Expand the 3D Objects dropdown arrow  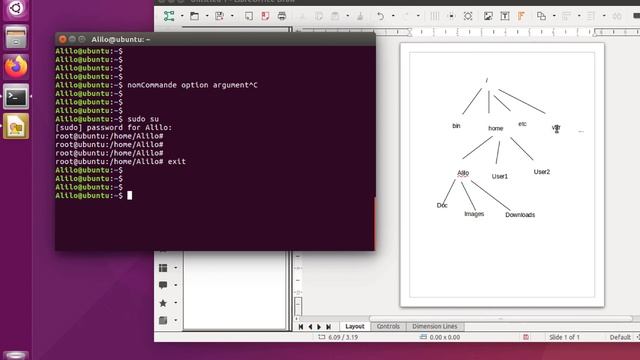(176, 320)
